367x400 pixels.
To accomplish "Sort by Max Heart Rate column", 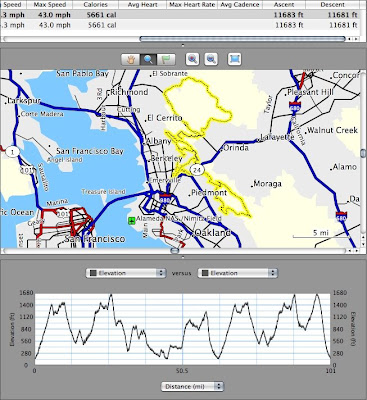I will [x=192, y=5].
